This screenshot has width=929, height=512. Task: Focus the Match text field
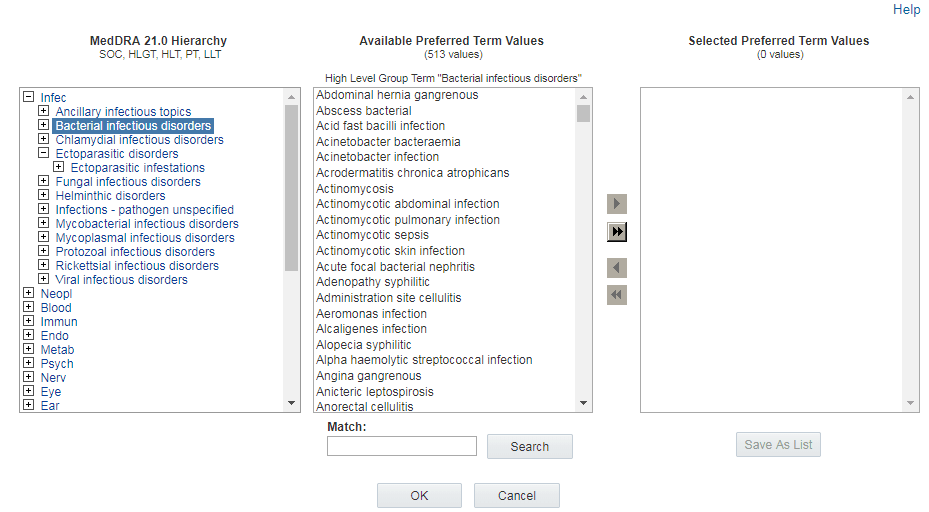pos(402,446)
